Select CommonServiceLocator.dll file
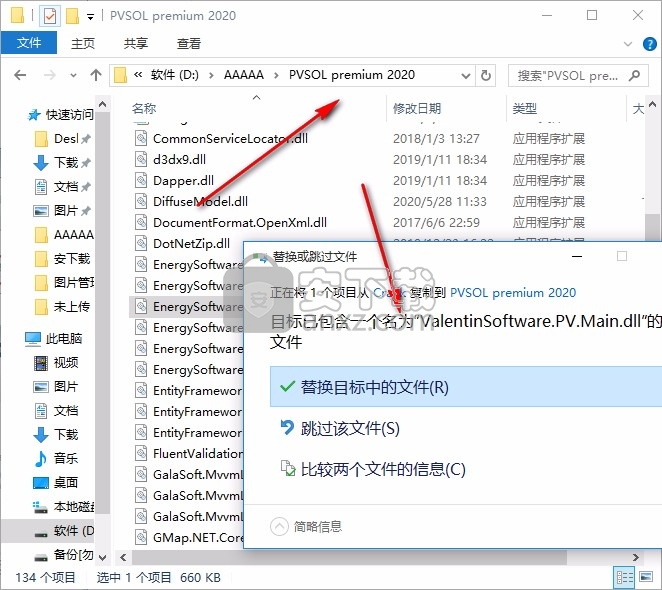 230,138
